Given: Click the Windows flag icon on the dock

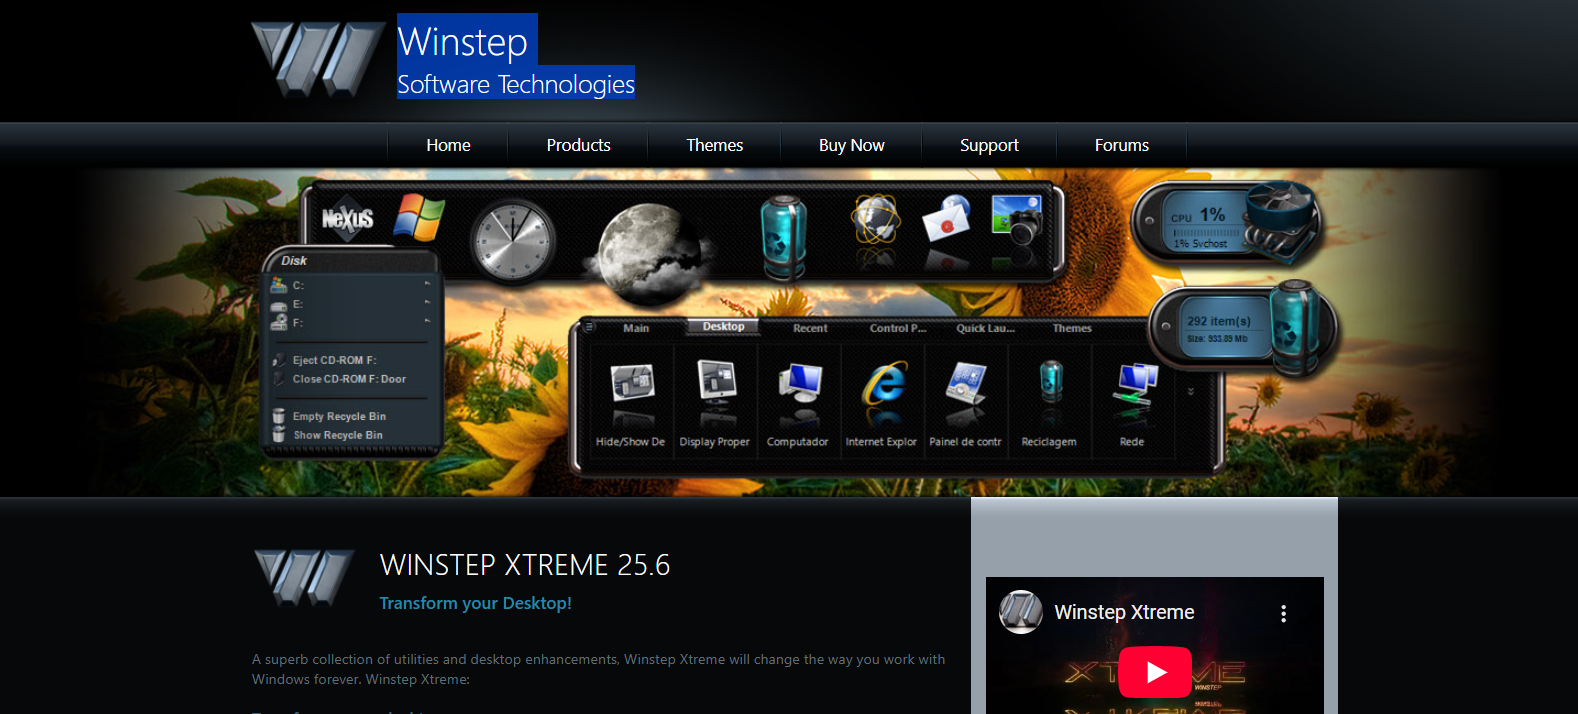Looking at the screenshot, I should (419, 218).
